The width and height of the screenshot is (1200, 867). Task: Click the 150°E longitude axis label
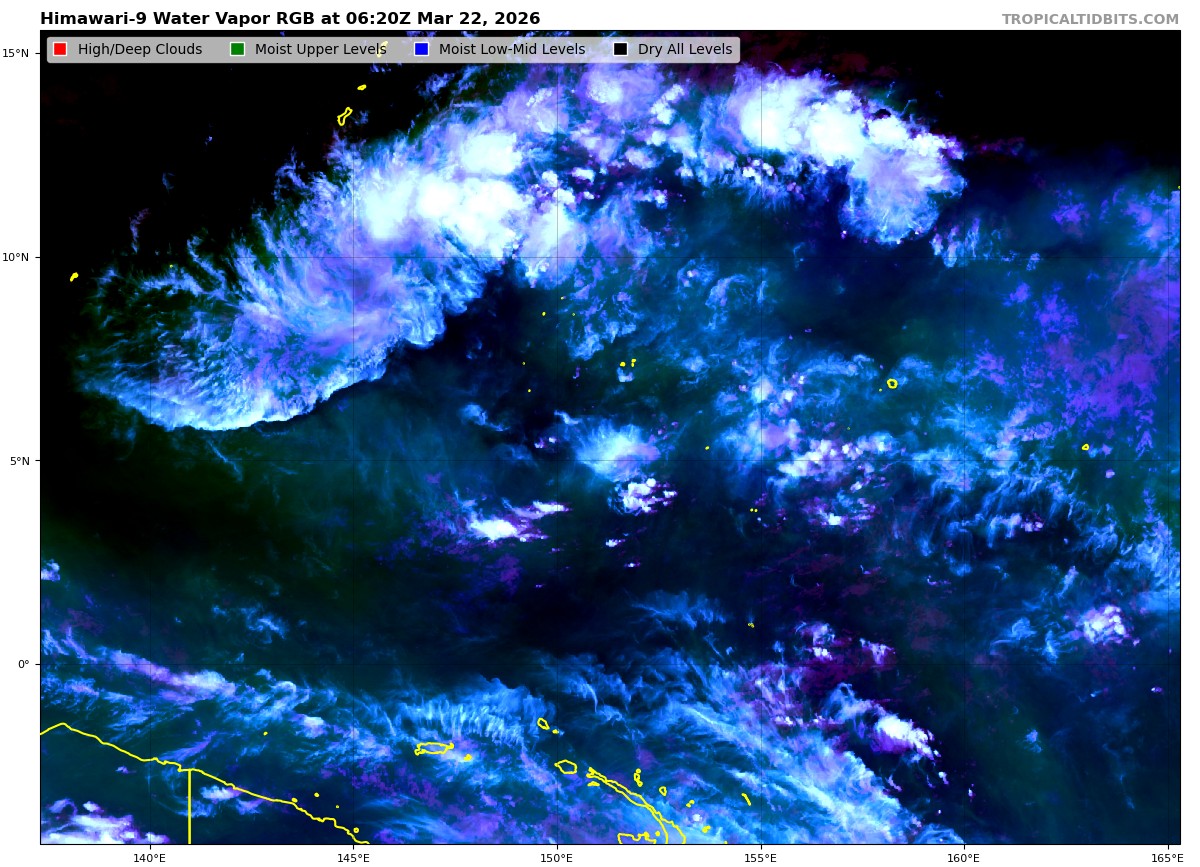click(x=557, y=857)
